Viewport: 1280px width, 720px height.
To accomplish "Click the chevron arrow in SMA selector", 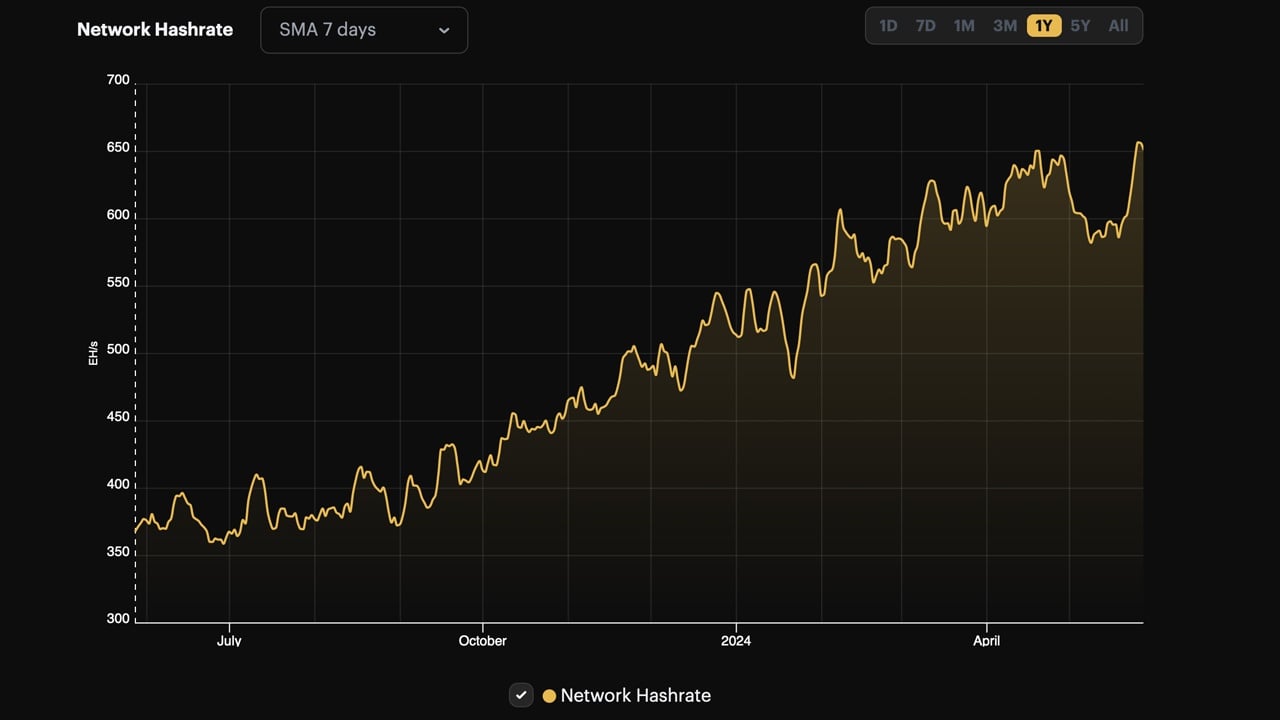I will click(444, 31).
